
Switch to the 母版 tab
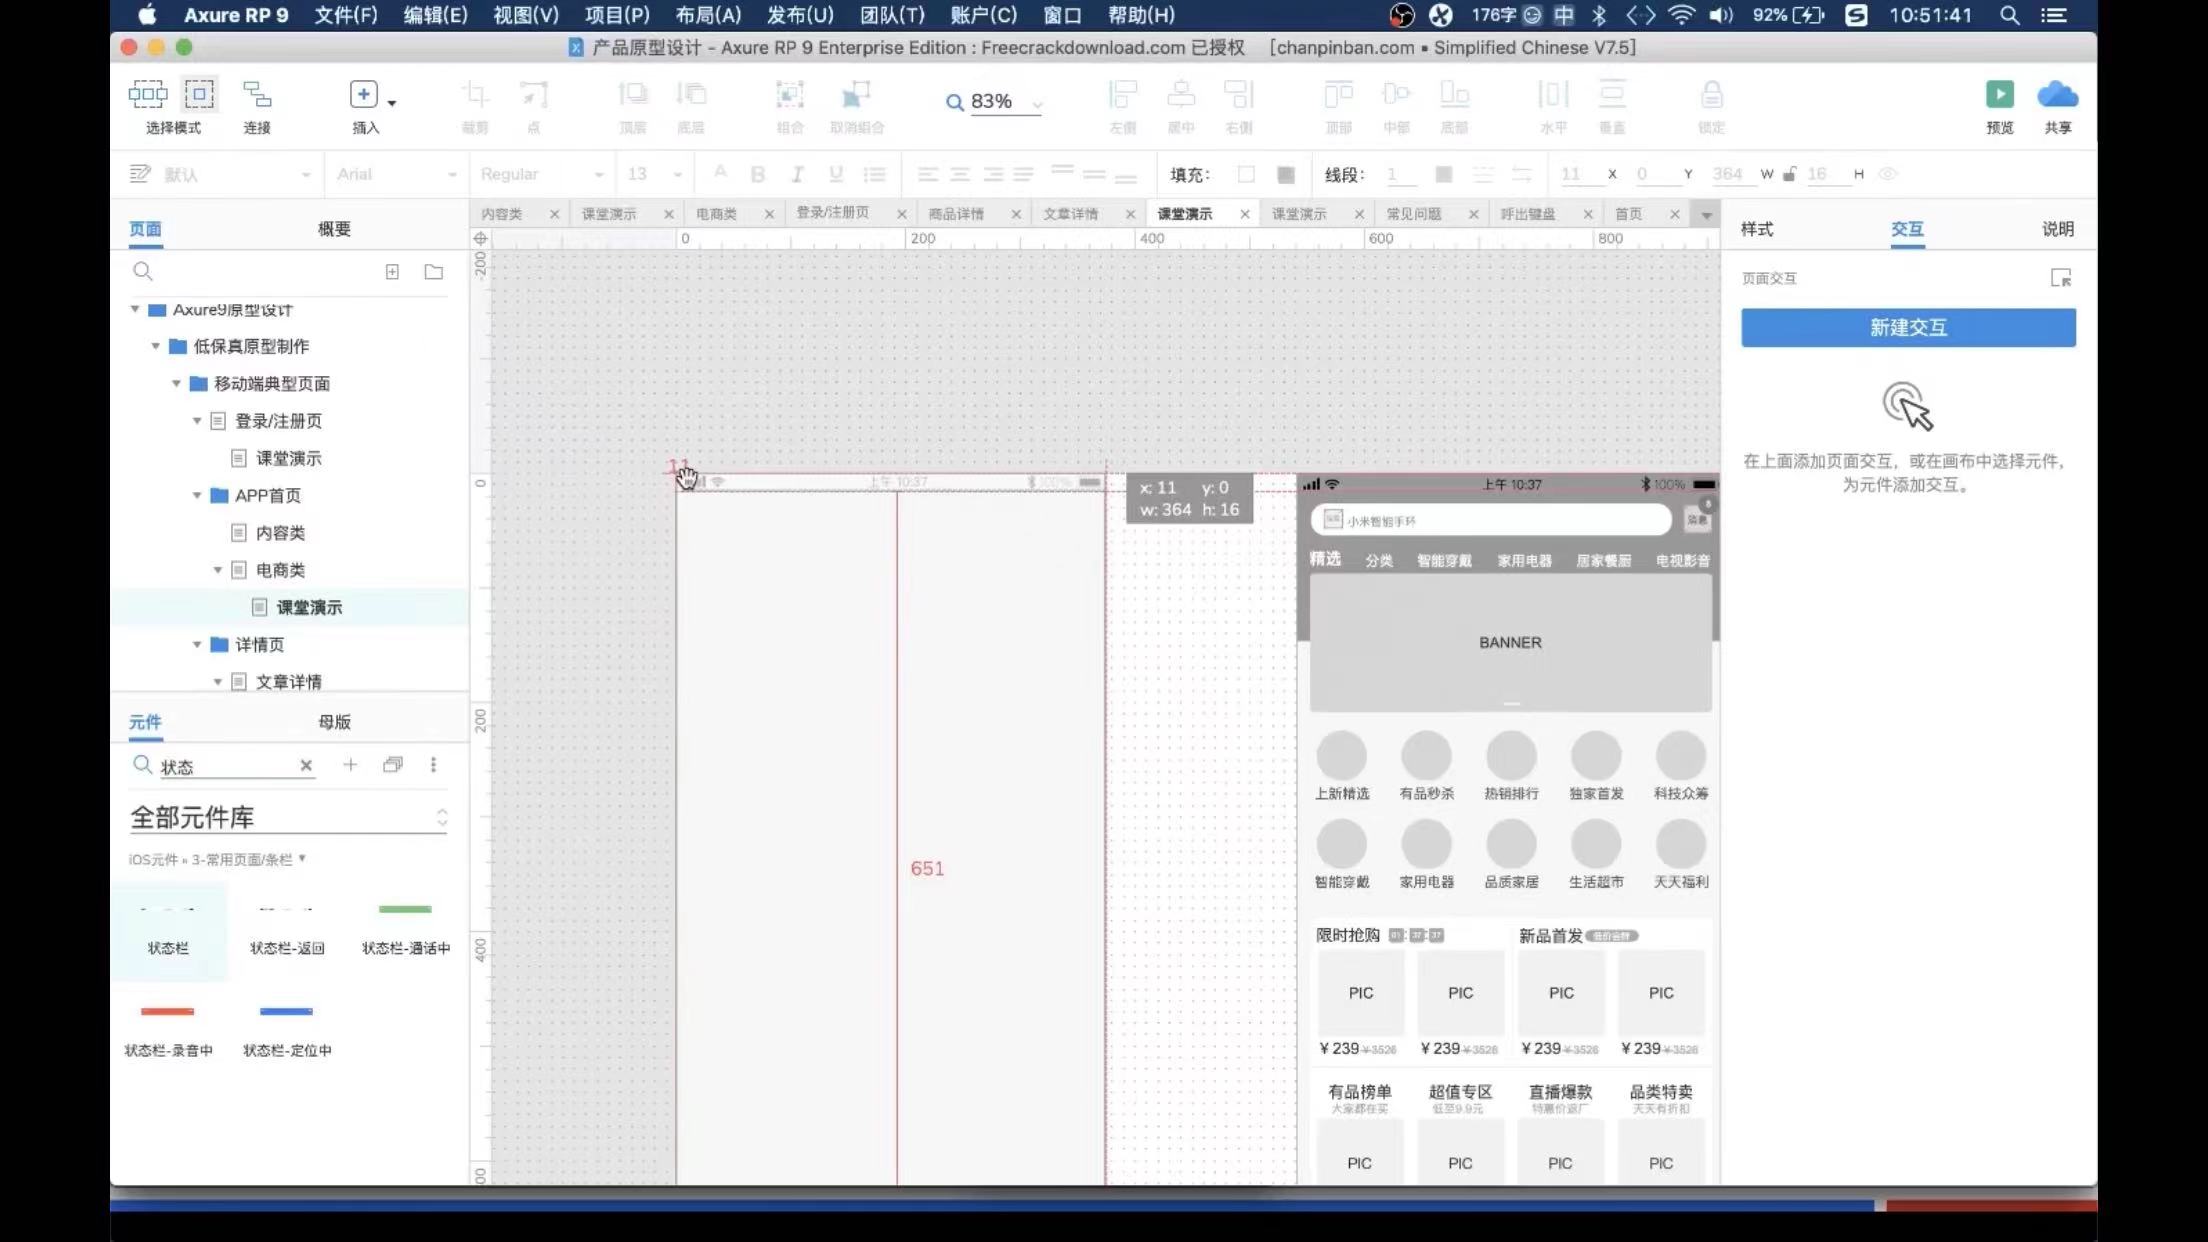(x=334, y=722)
